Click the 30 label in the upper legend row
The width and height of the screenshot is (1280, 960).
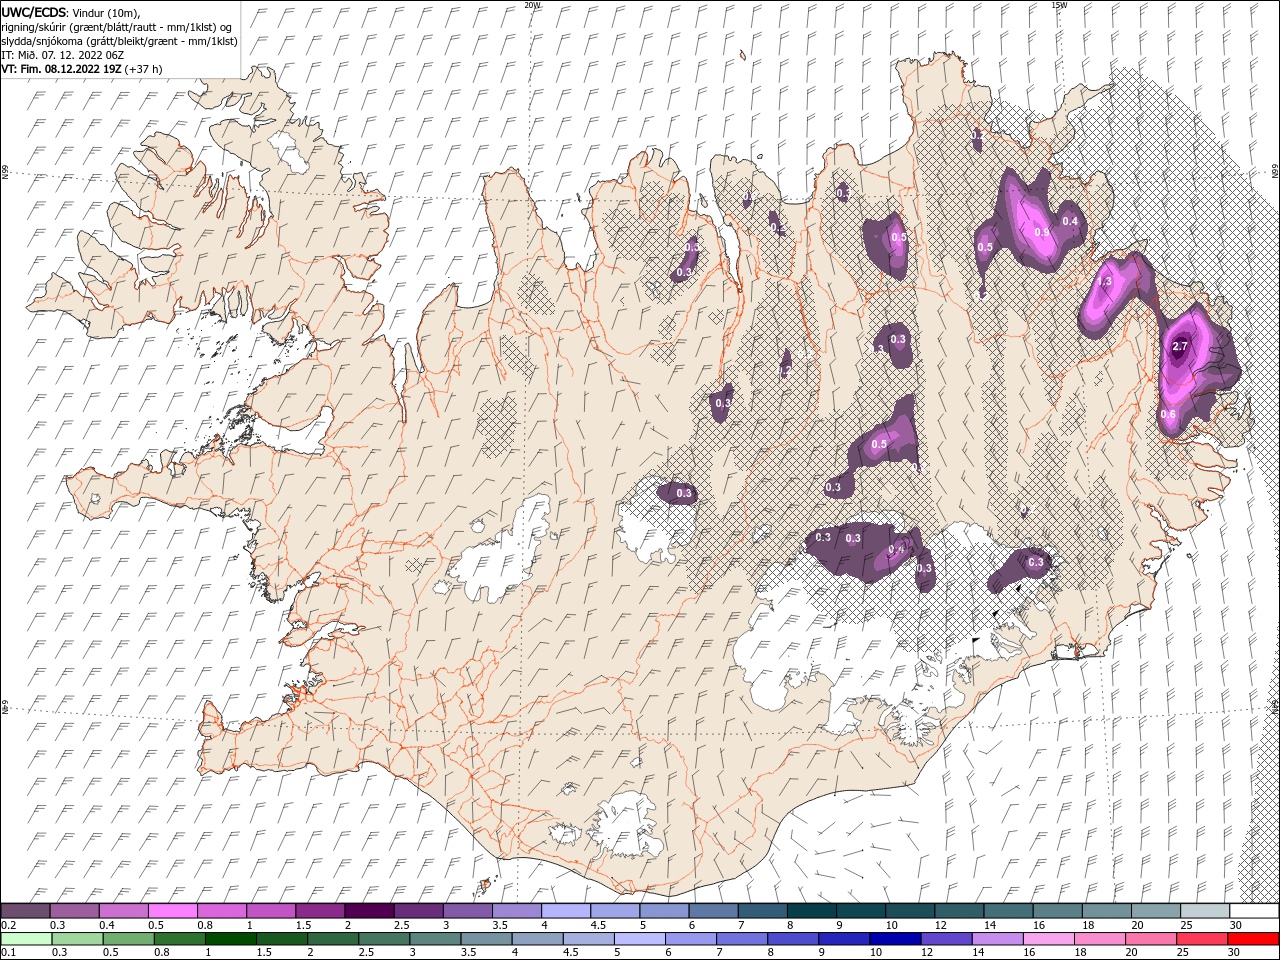click(x=1236, y=926)
